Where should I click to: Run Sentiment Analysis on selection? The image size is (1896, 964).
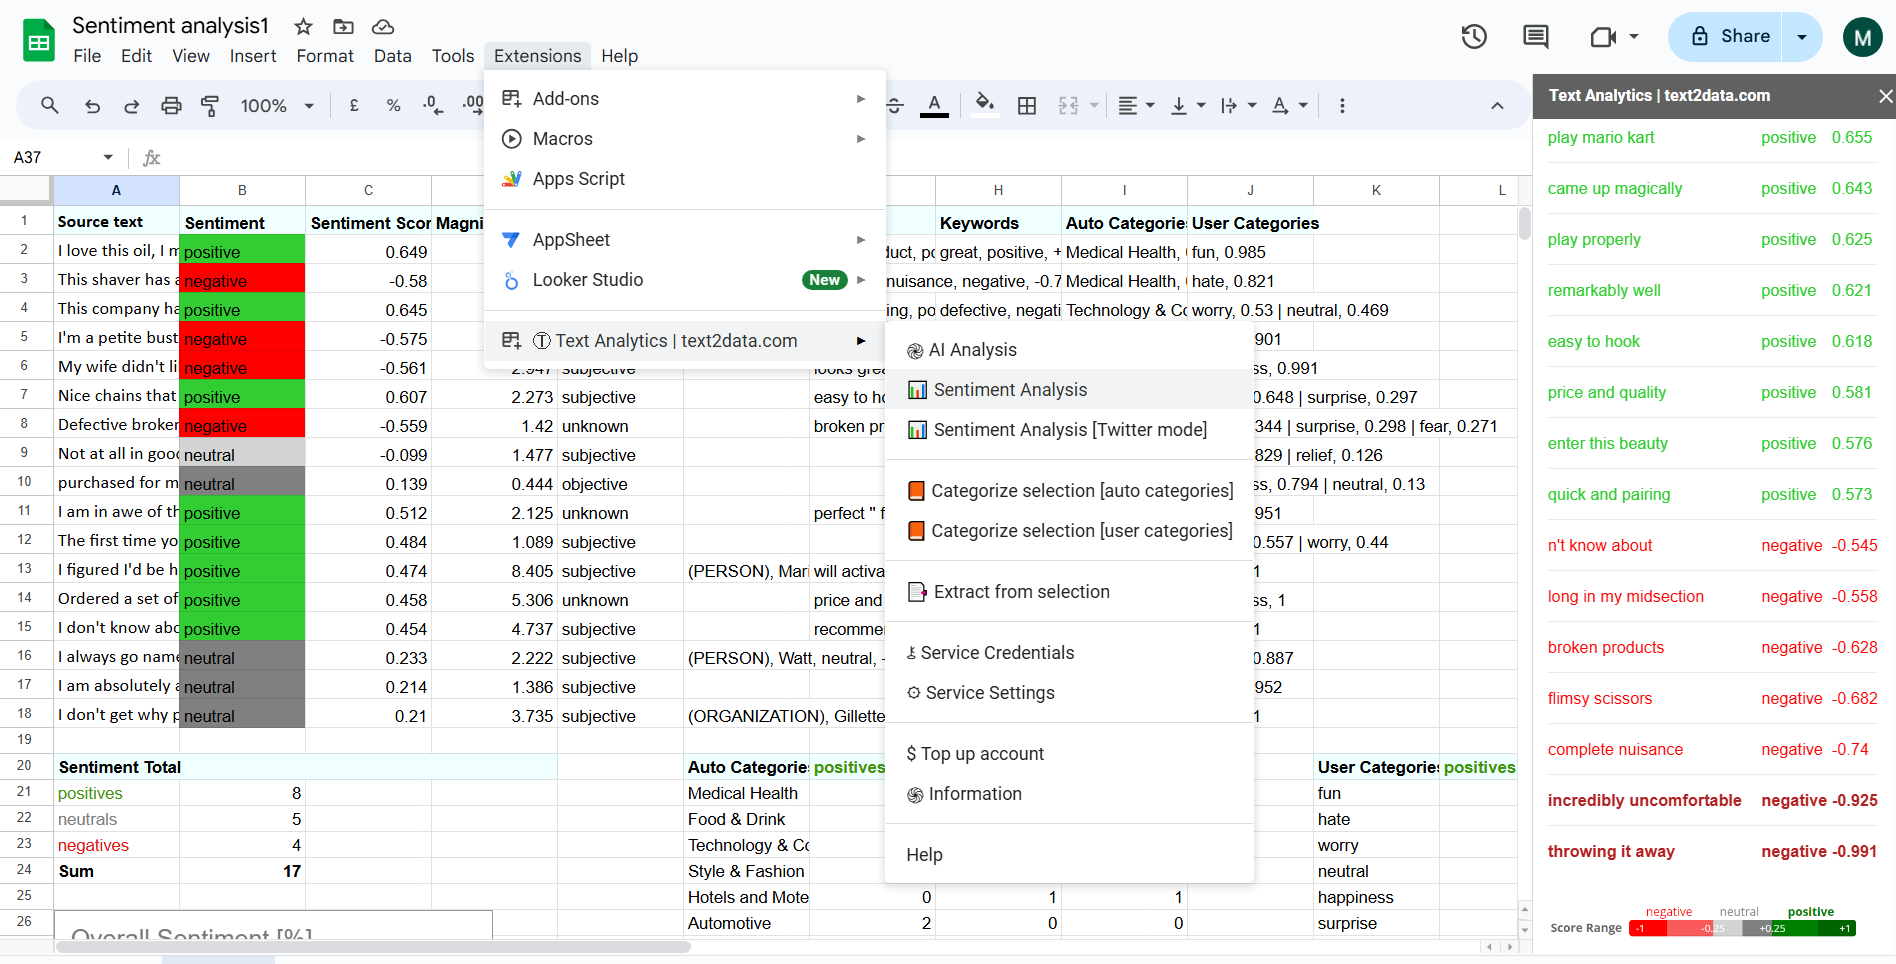coord(1069,390)
